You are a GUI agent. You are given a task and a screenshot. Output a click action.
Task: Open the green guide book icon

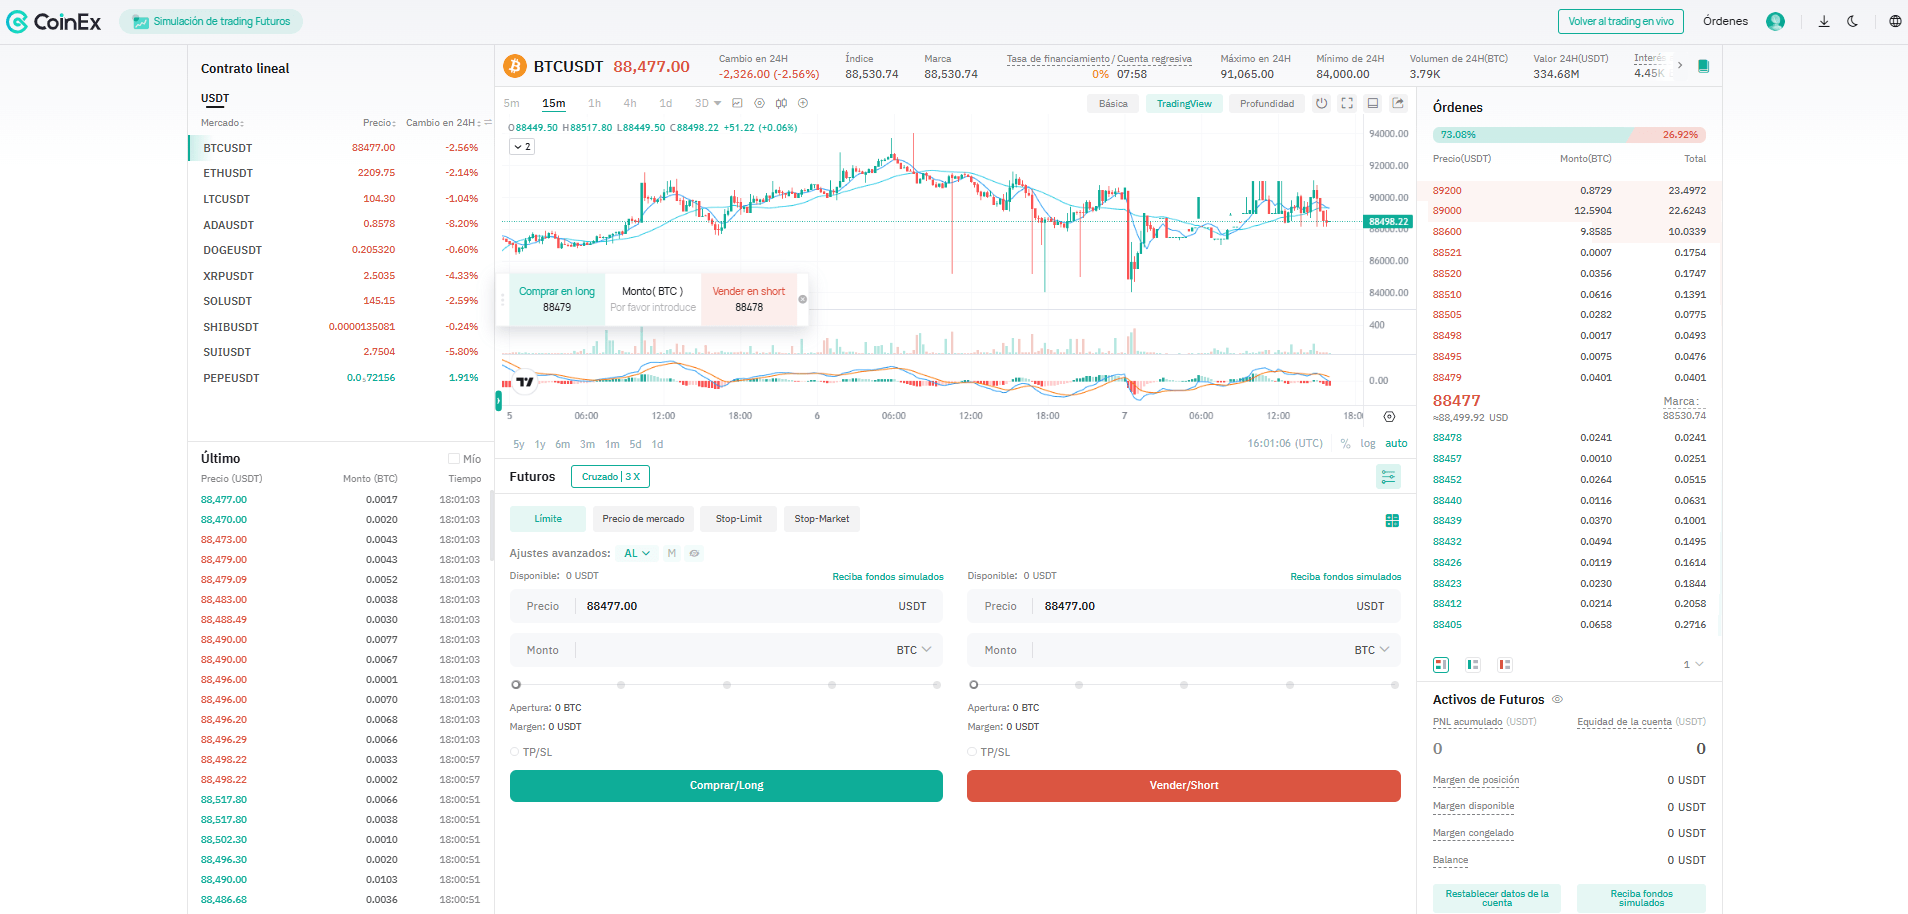pyautogui.click(x=1704, y=66)
